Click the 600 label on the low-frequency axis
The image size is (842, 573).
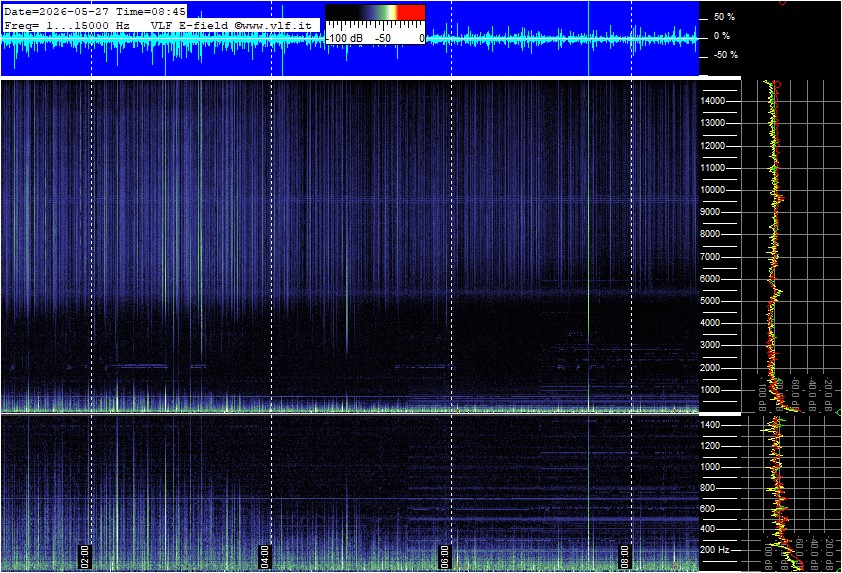(707, 509)
